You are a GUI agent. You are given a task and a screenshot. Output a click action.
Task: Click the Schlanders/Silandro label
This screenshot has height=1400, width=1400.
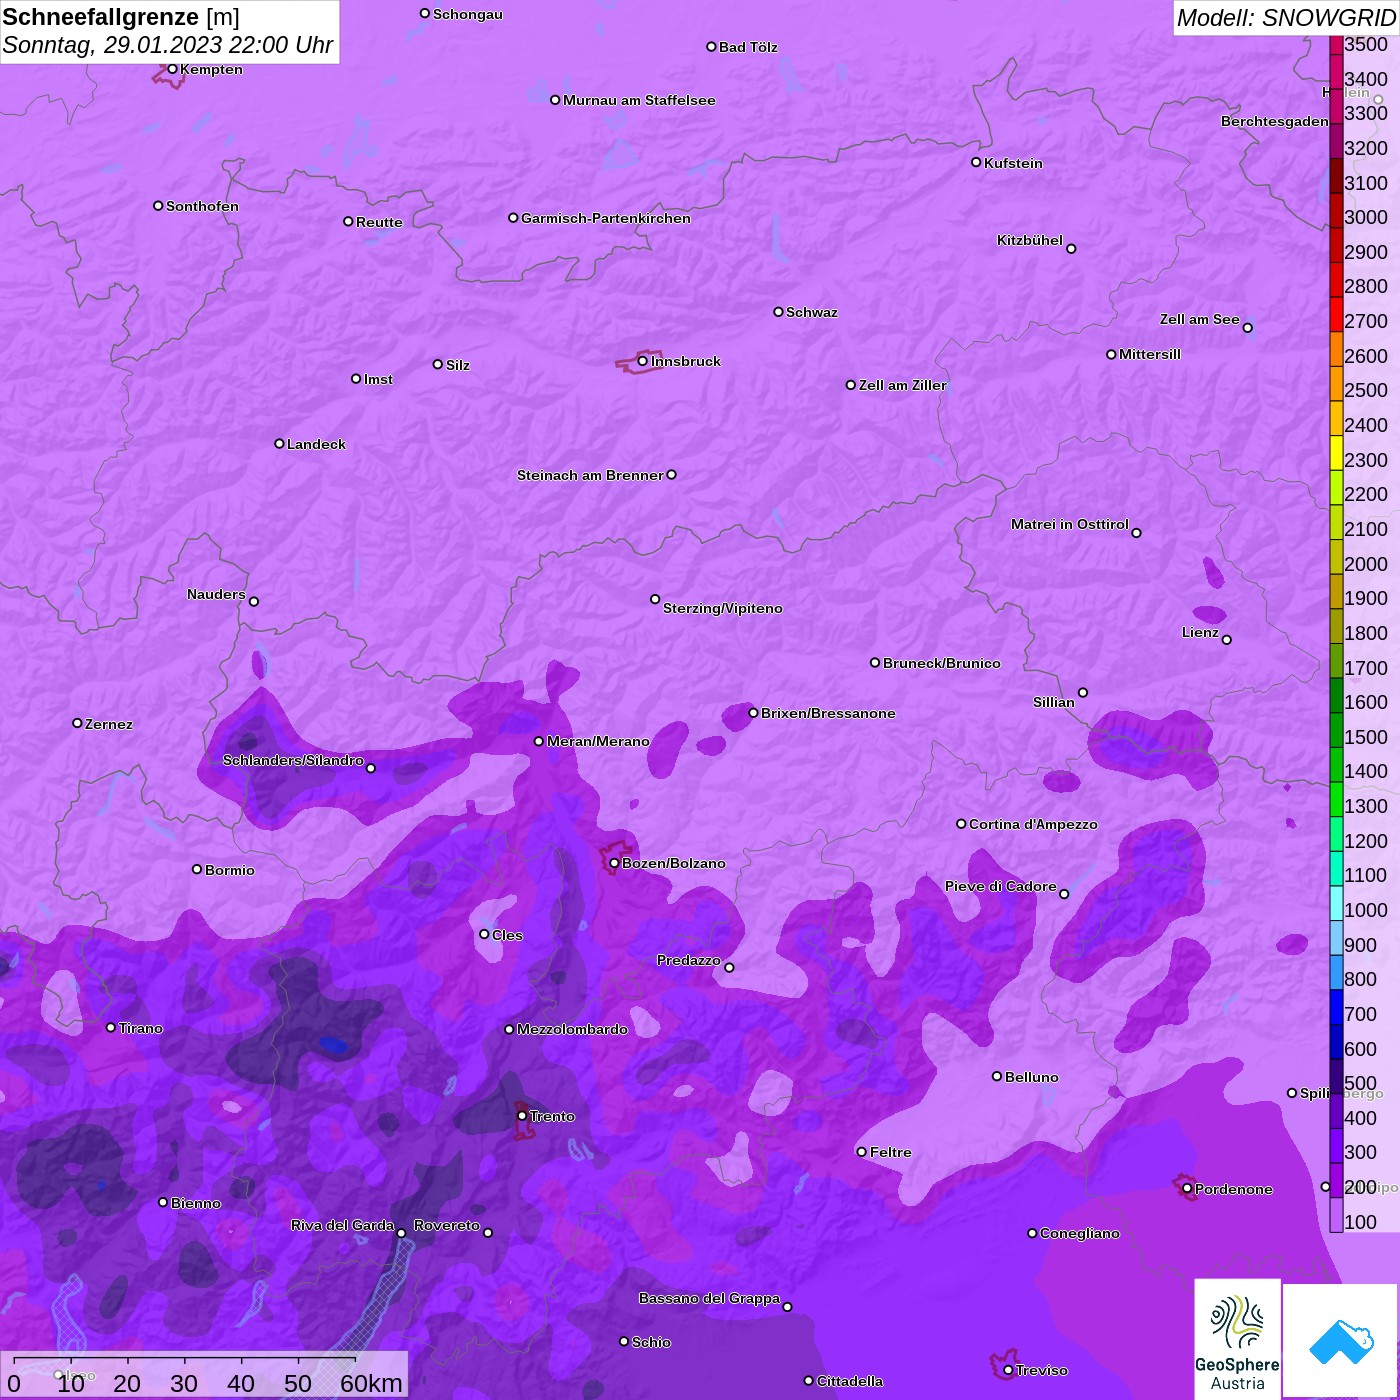[x=293, y=760]
